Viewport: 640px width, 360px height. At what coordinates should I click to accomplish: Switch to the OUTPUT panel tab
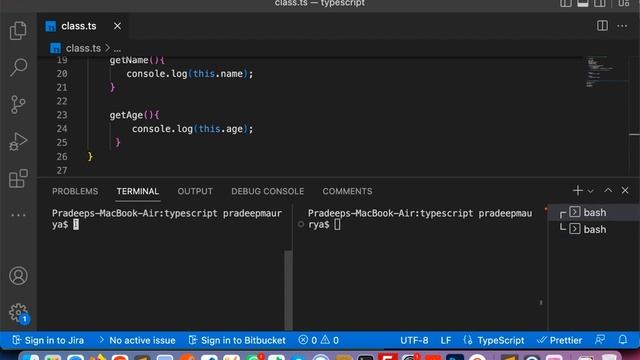(195, 191)
